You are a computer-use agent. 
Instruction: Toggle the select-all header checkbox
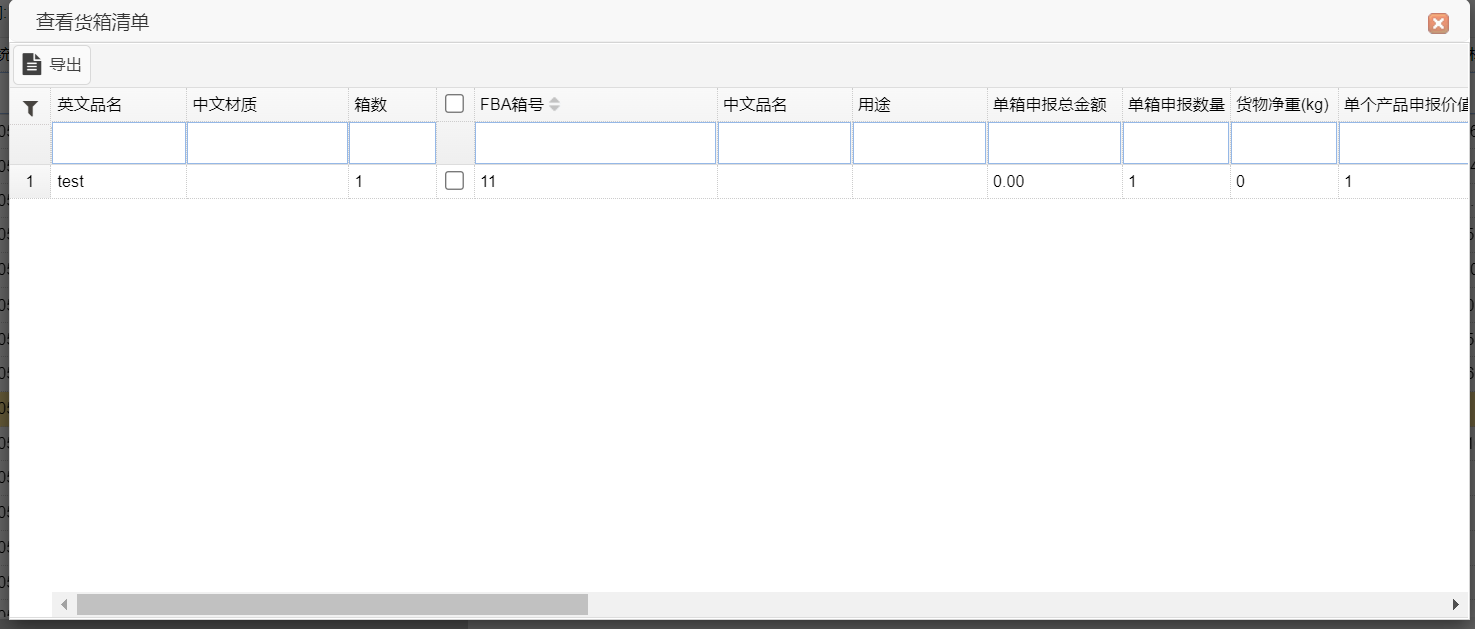coord(454,103)
